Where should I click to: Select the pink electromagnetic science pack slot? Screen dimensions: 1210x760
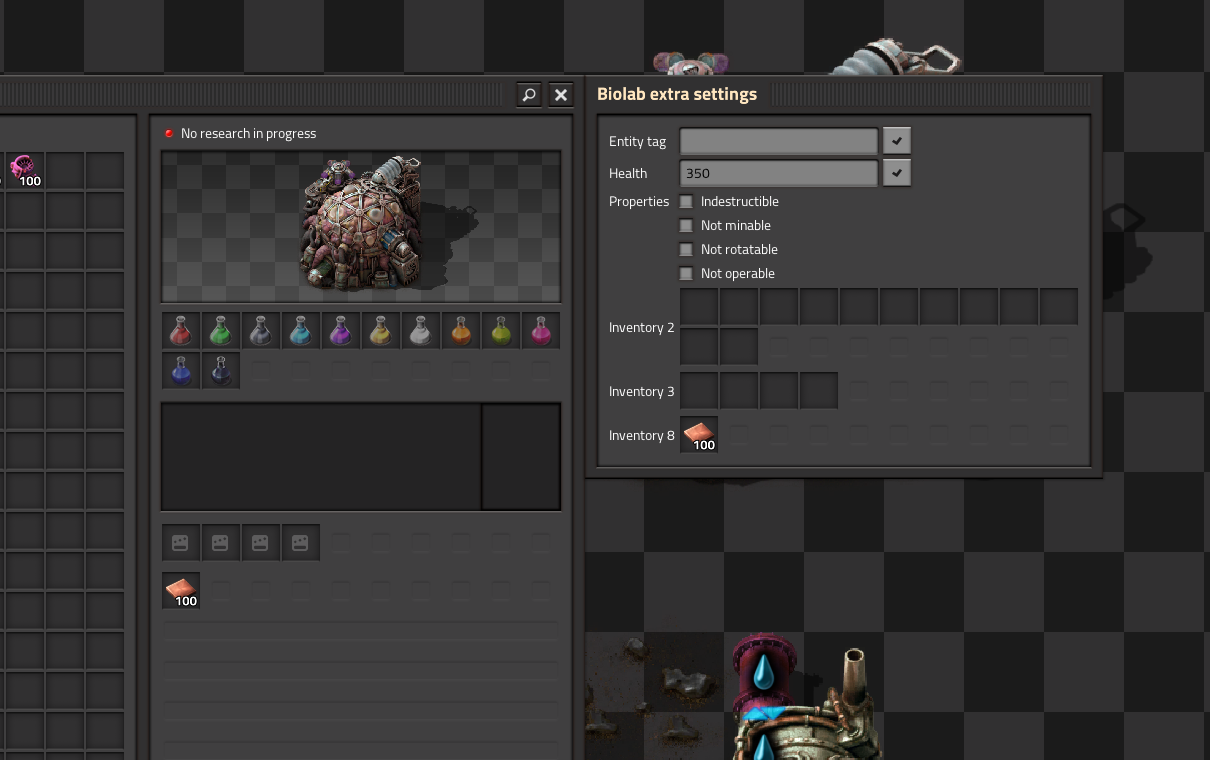point(541,331)
